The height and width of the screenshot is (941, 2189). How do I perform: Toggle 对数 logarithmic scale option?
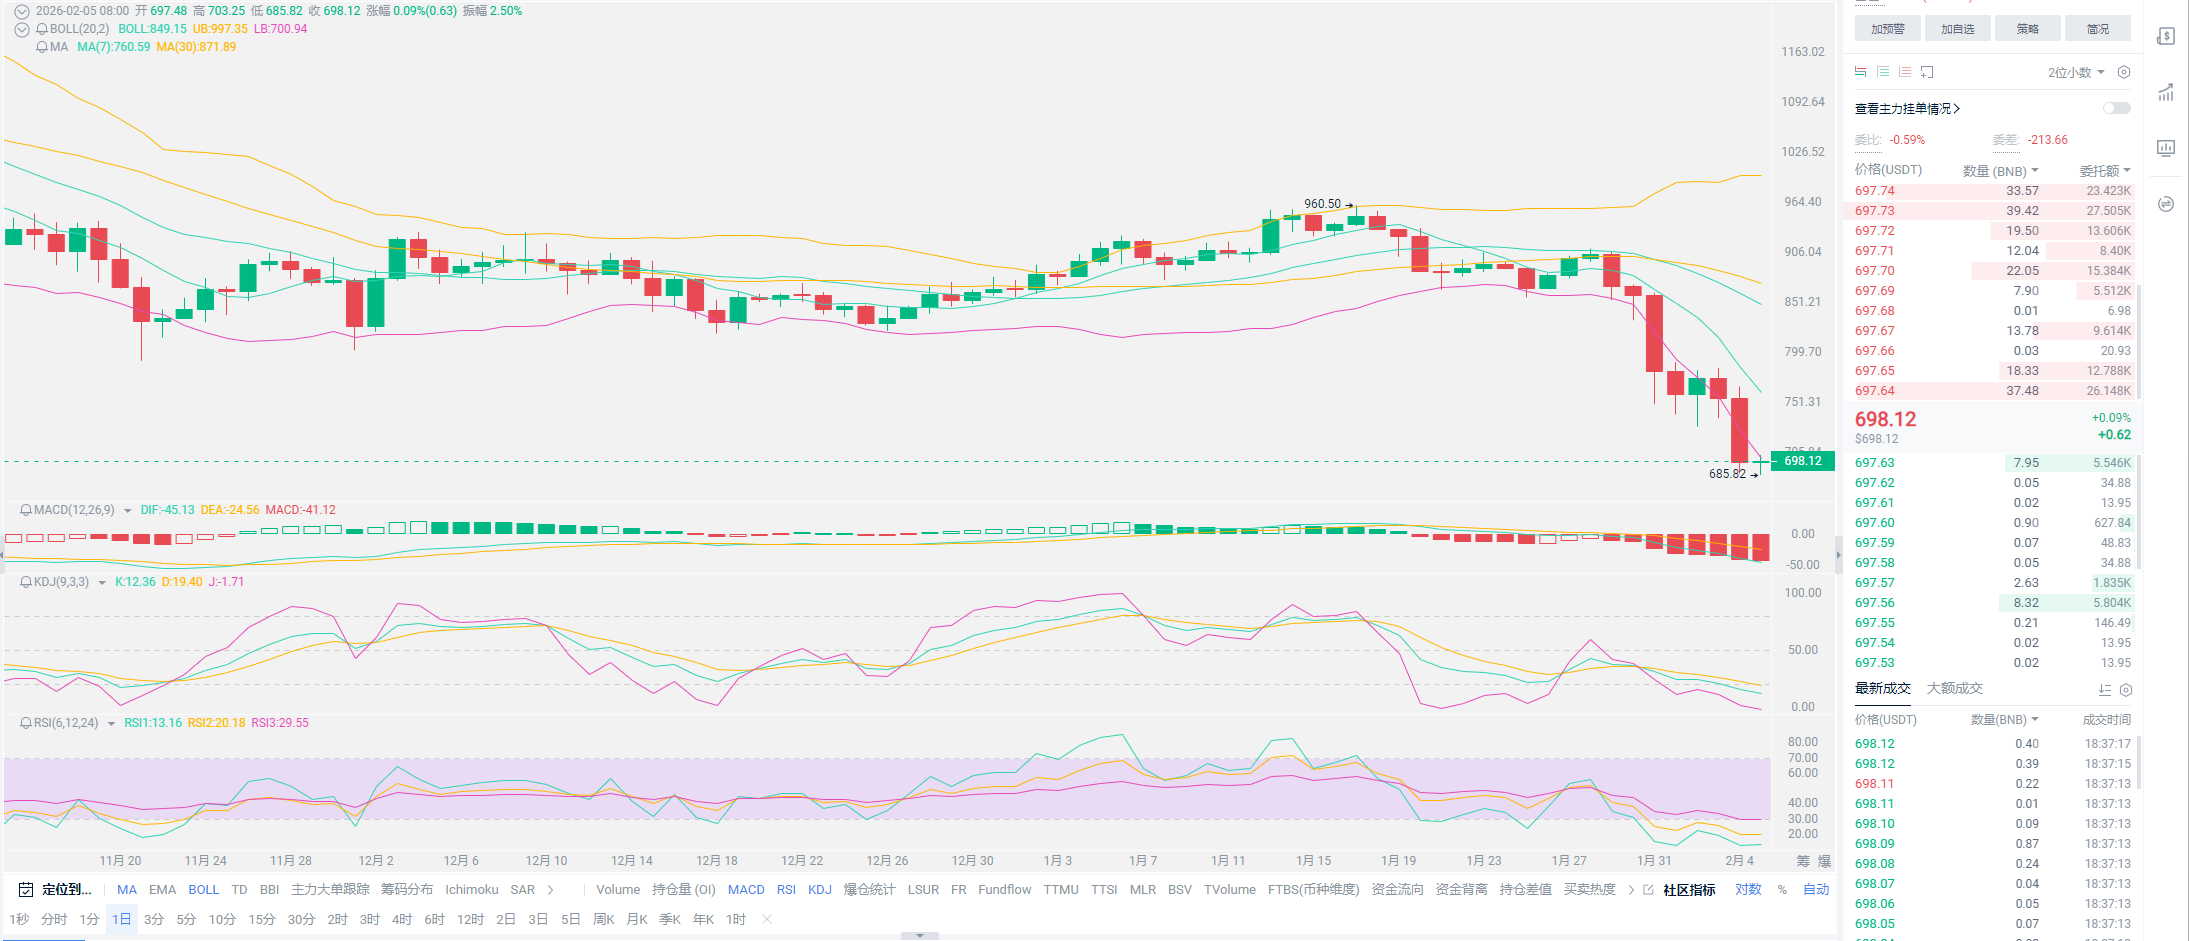(1748, 889)
